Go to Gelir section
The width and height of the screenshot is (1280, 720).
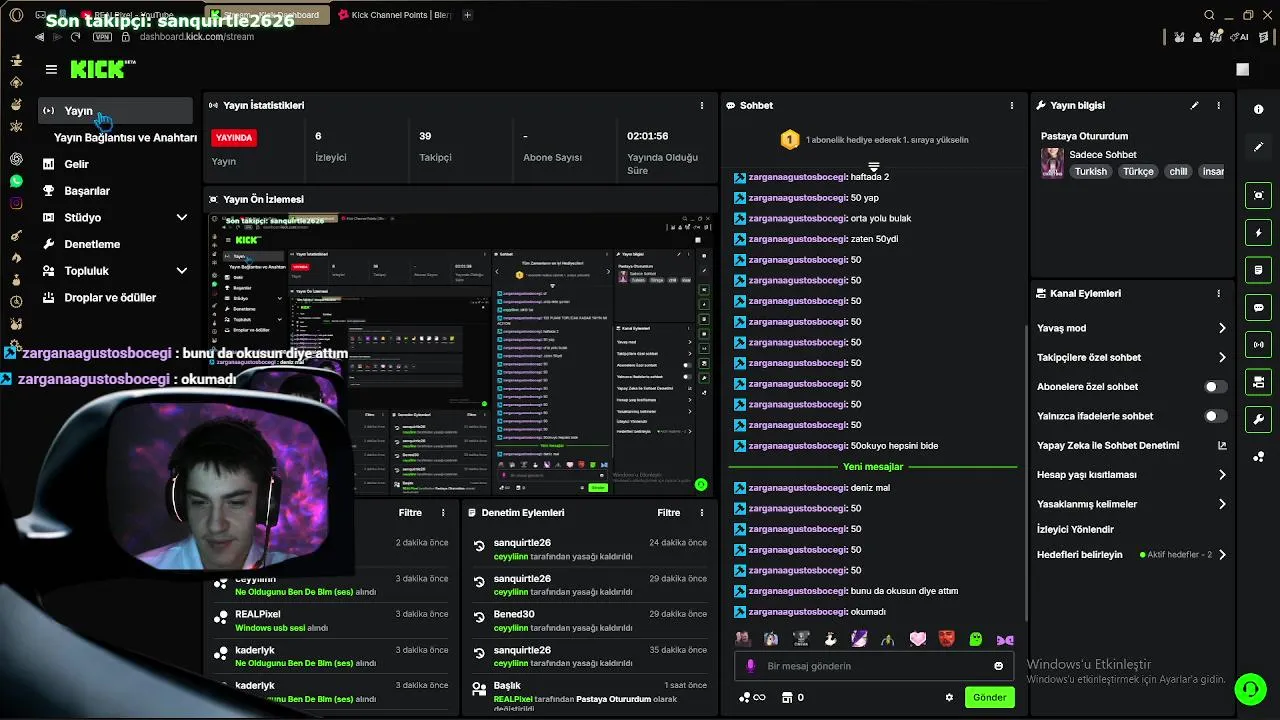(x=76, y=164)
